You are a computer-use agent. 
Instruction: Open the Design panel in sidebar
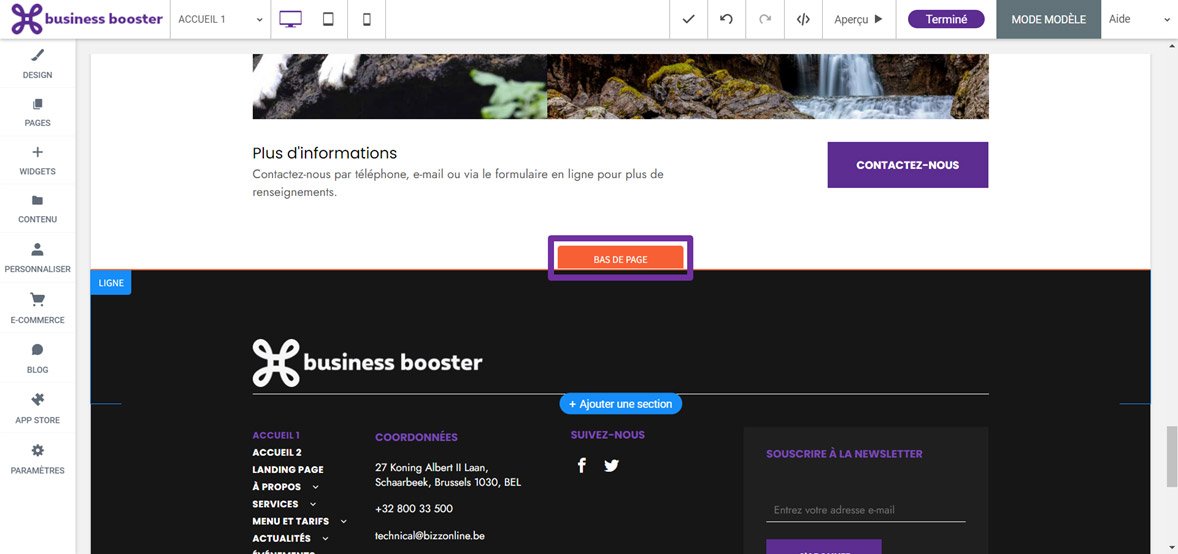[x=37, y=64]
